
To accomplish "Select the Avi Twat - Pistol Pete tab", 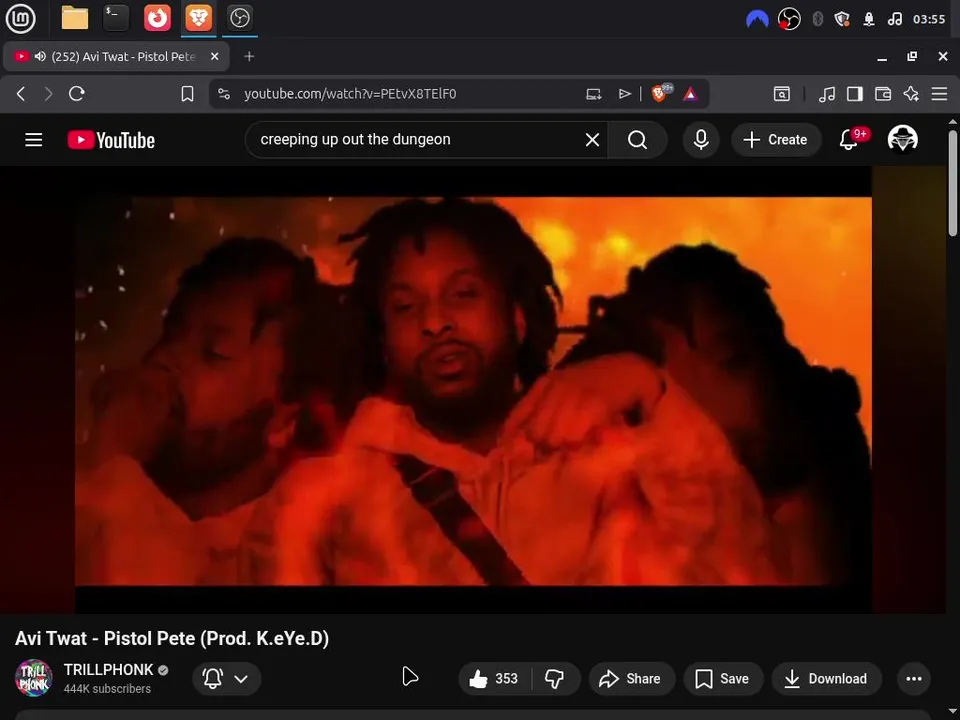I will coord(116,57).
